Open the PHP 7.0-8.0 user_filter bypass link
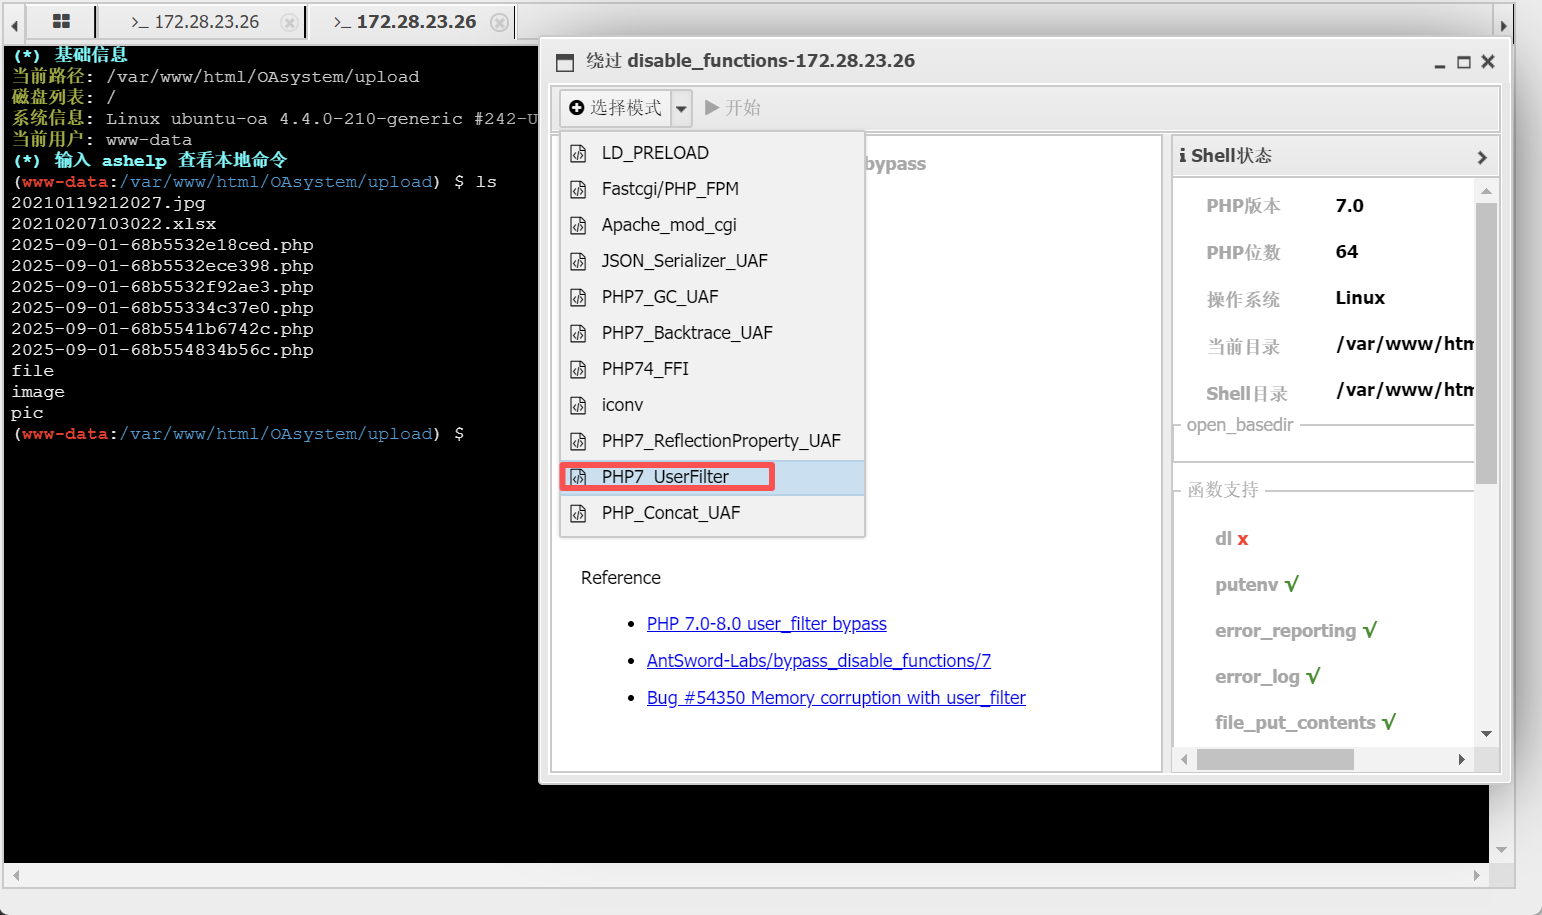 pyautogui.click(x=766, y=624)
